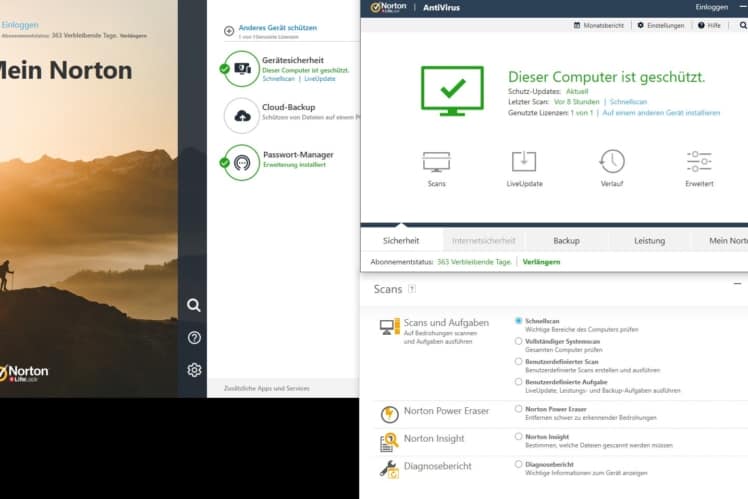The width and height of the screenshot is (748, 499).
Task: Click 'Dieser Computer ist geschützt.' headline
Action: [x=606, y=77]
